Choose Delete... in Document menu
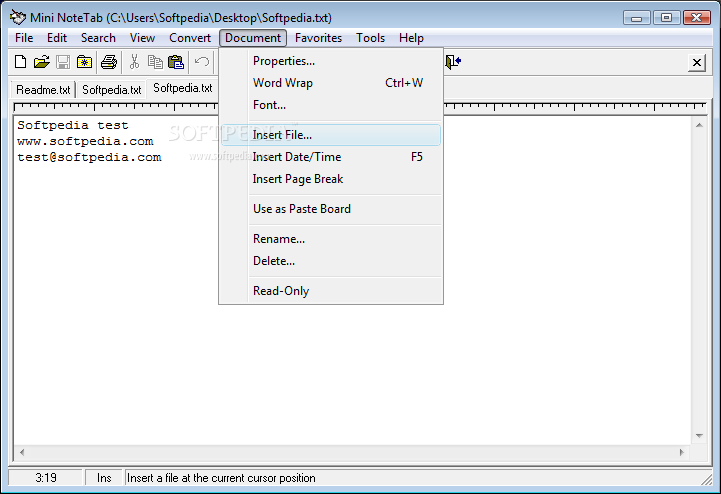The height and width of the screenshot is (494, 721). point(331,261)
